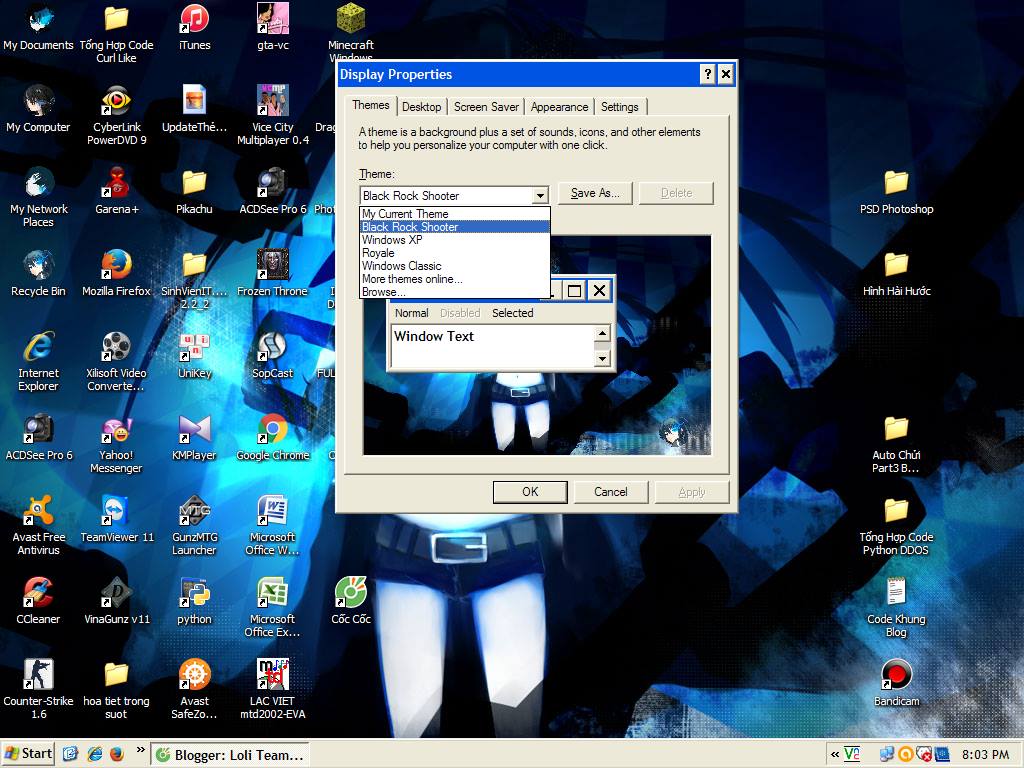The height and width of the screenshot is (768, 1024).
Task: Expand hidden system tray icons arrow
Action: 835,754
